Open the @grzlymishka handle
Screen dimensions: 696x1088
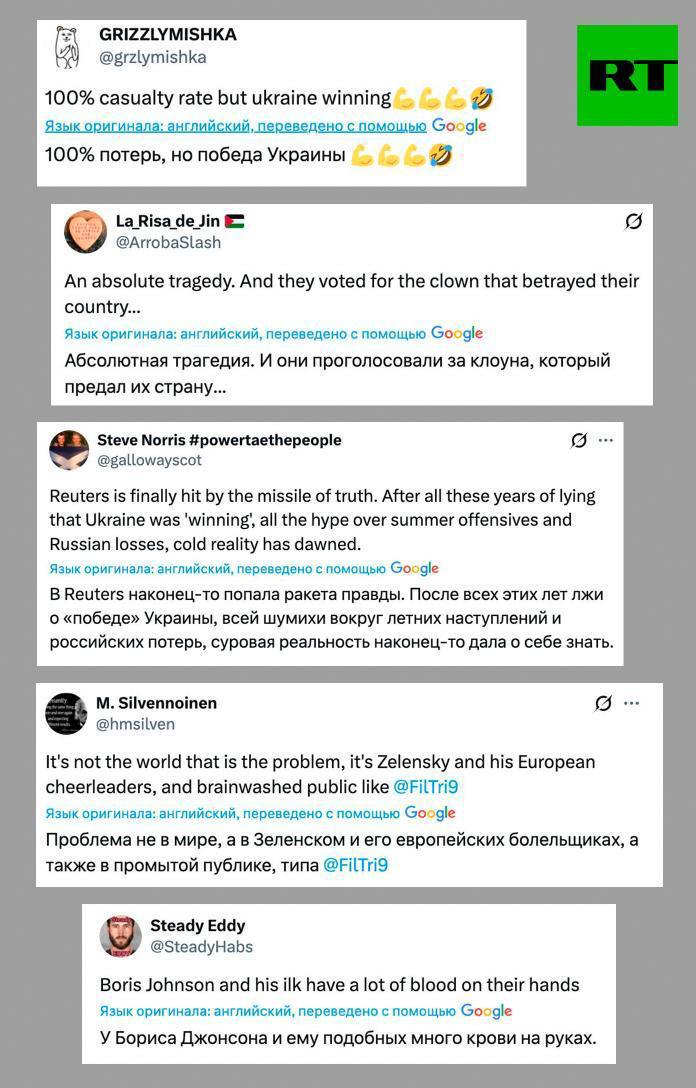tap(153, 58)
